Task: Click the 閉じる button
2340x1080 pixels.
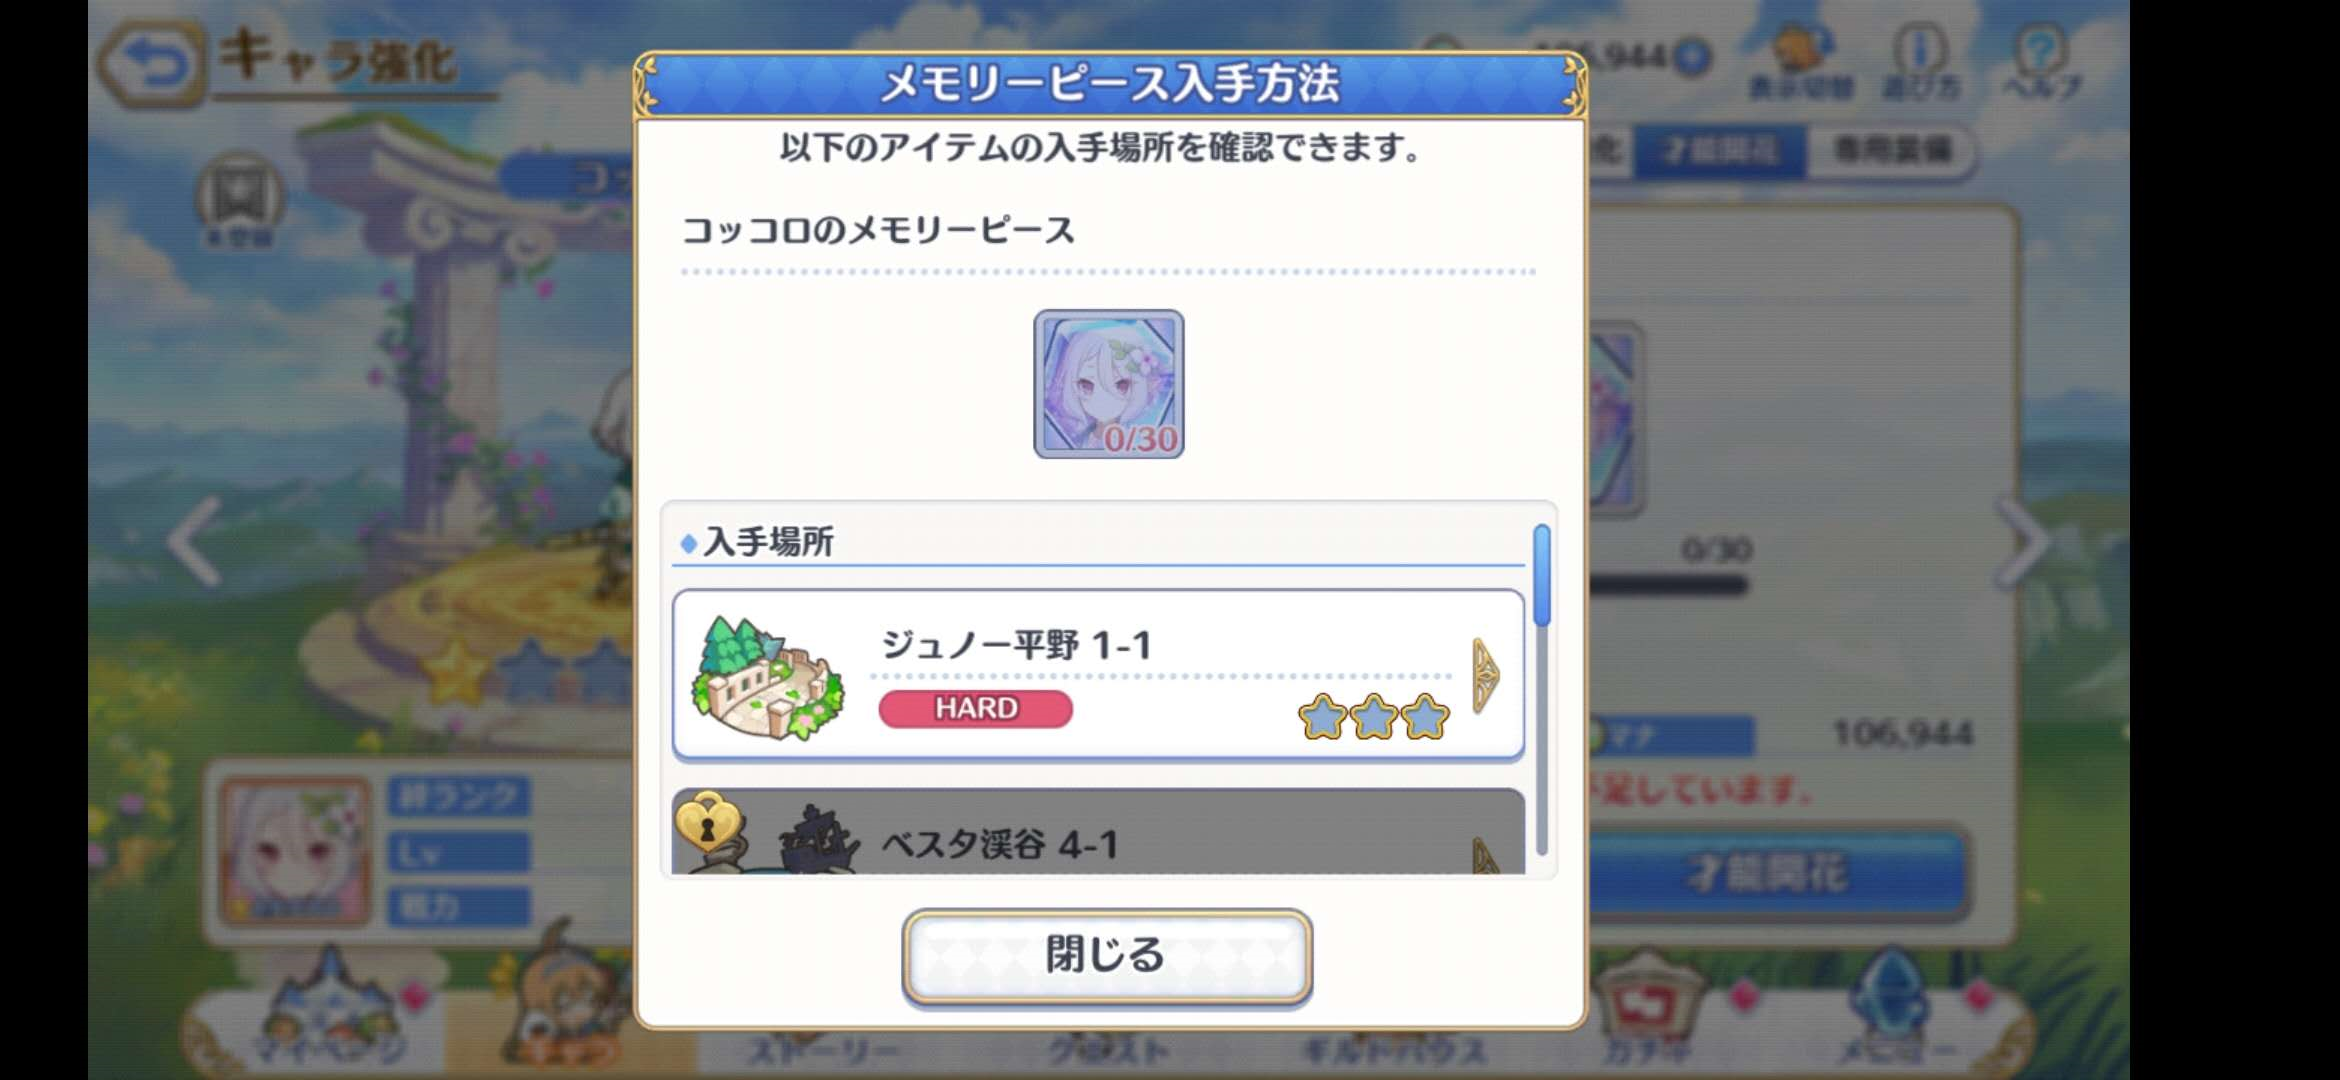Action: click(x=1107, y=955)
